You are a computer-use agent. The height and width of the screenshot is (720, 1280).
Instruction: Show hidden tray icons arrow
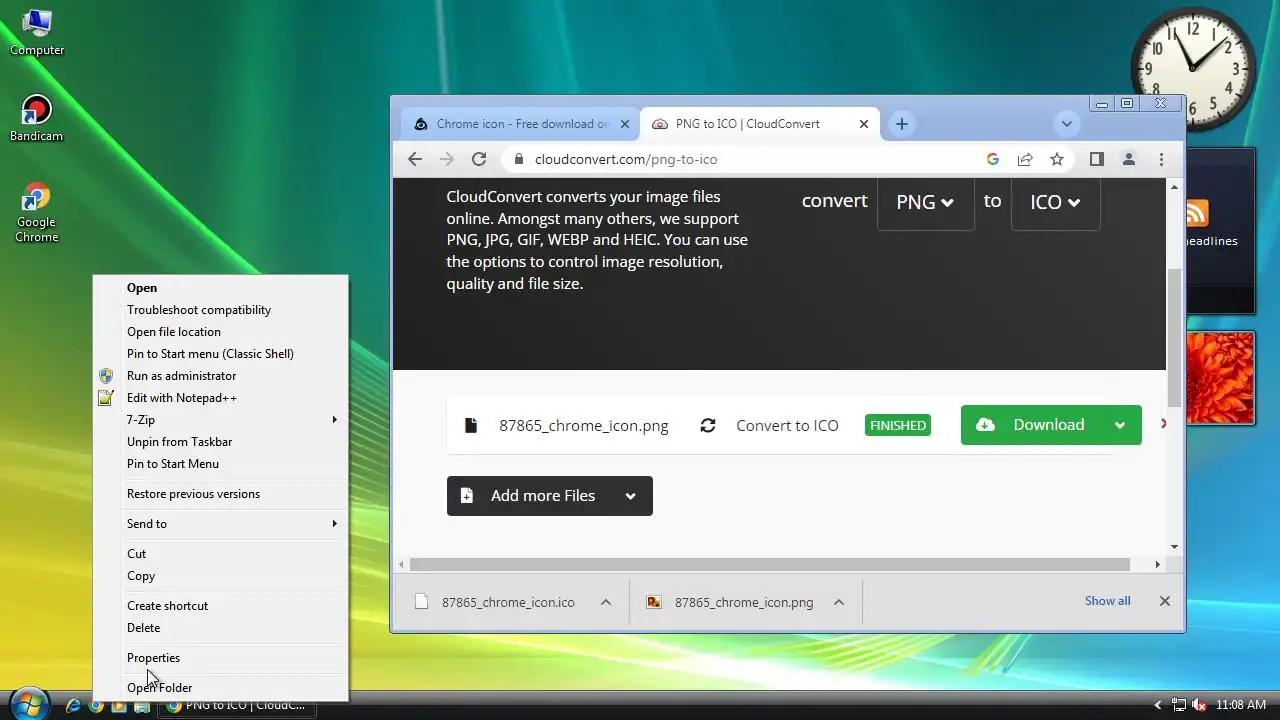[1158, 705]
